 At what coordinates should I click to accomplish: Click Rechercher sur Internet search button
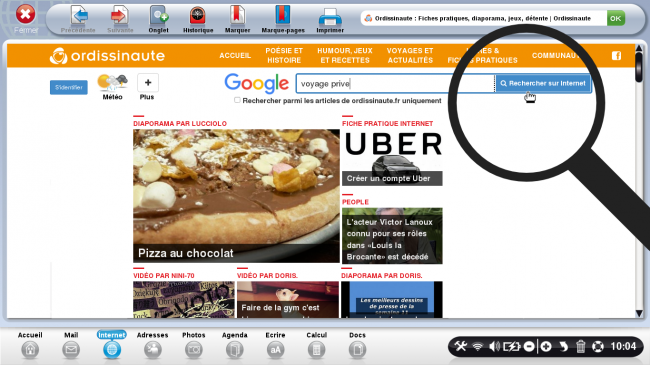543,83
